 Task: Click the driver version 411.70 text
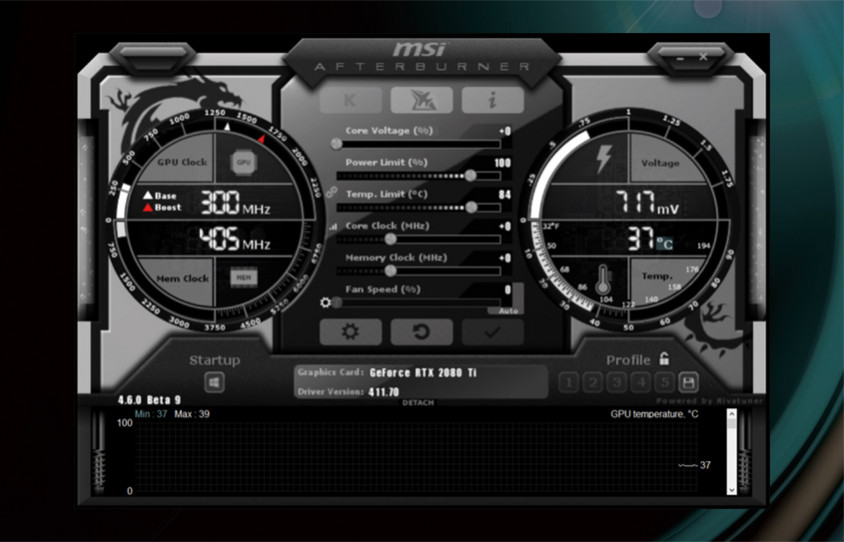384,392
